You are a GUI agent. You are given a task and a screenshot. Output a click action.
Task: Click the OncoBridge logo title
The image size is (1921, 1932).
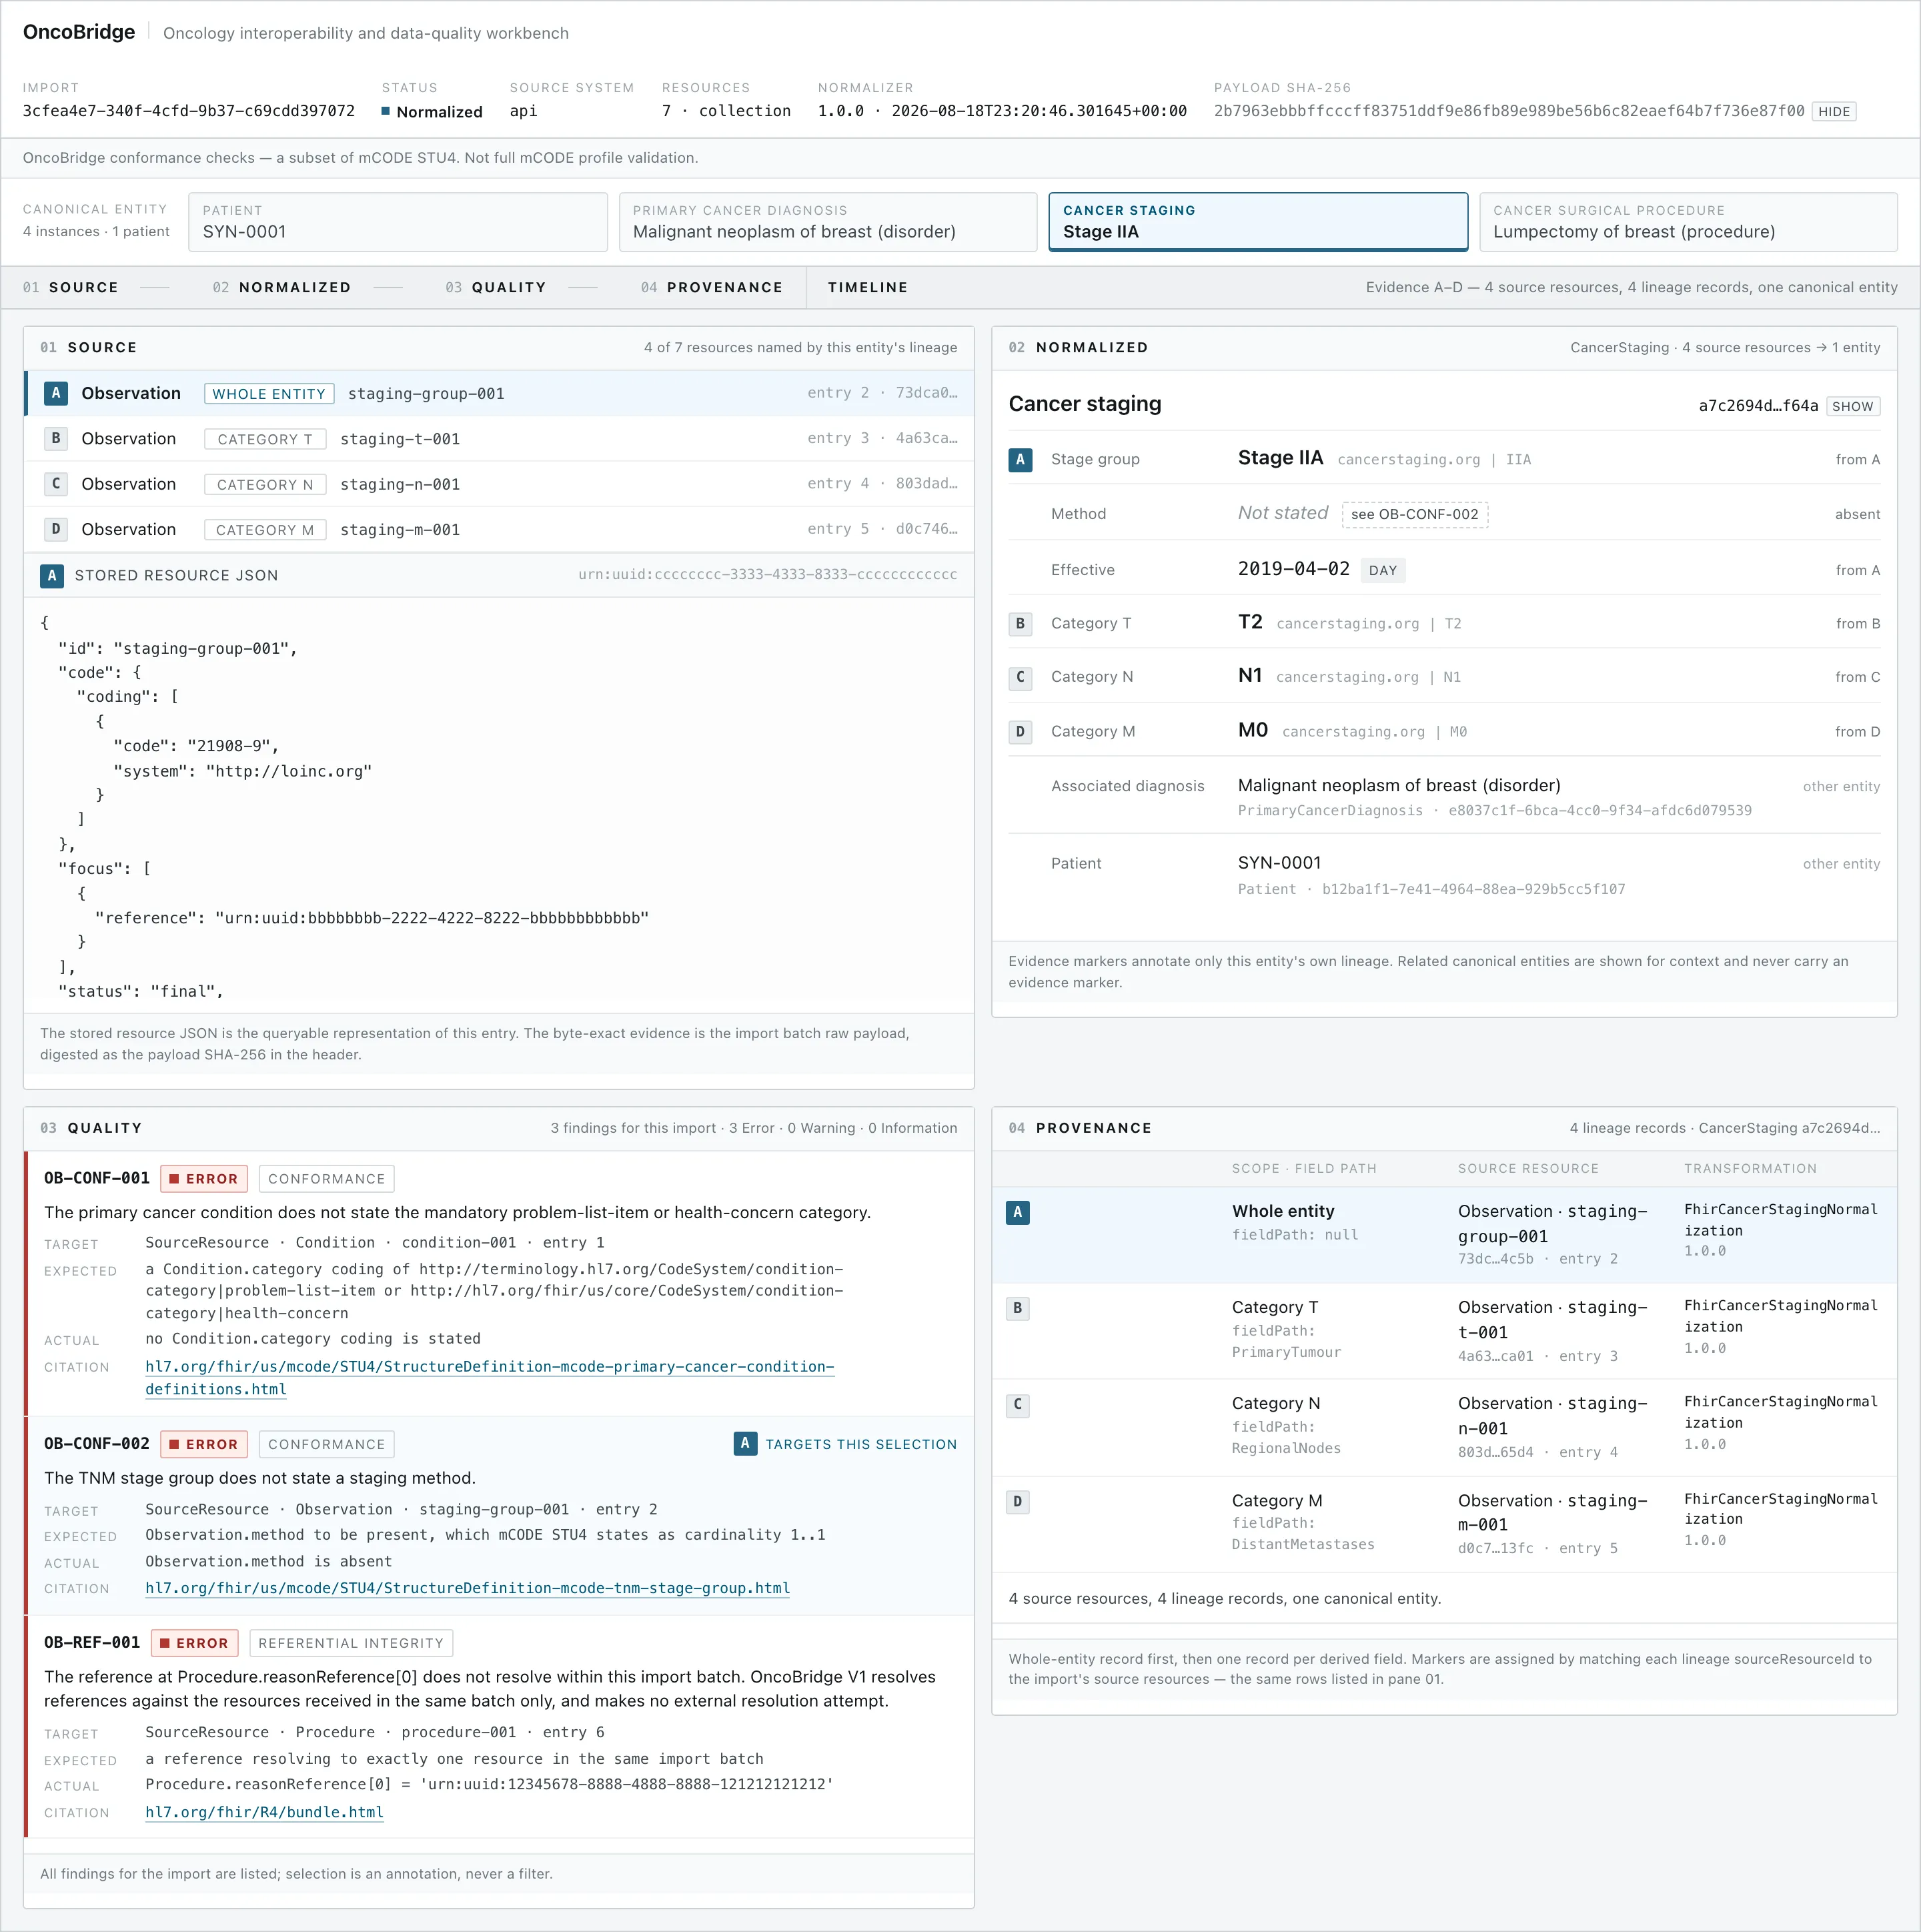[79, 32]
